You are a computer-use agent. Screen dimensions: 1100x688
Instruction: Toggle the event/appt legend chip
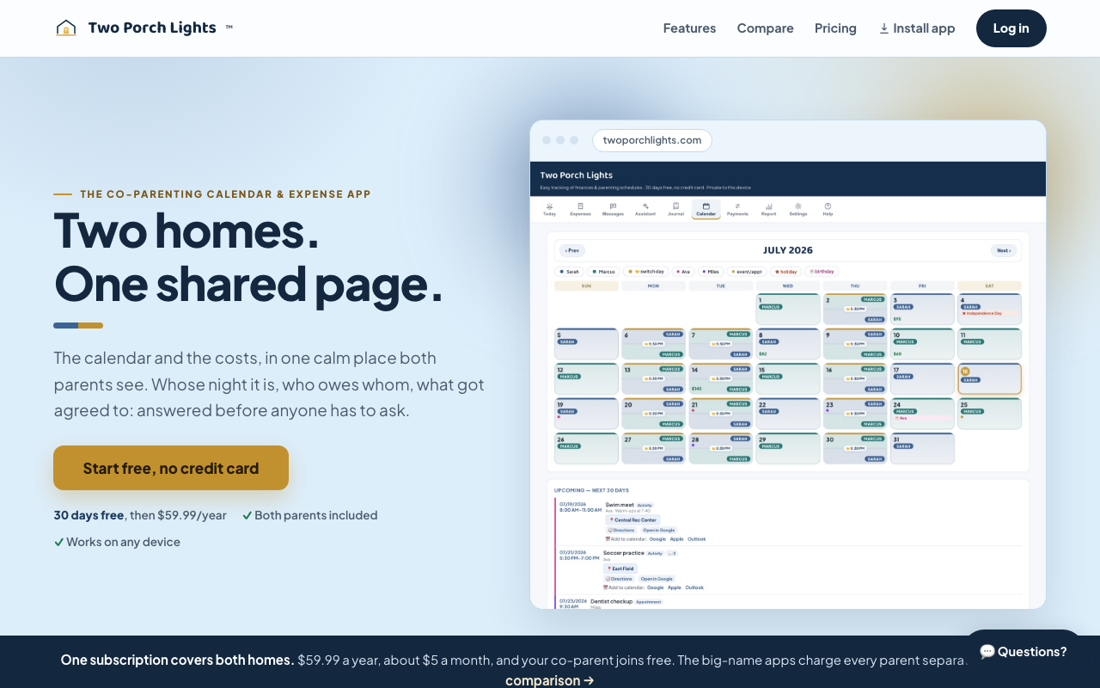tap(746, 271)
